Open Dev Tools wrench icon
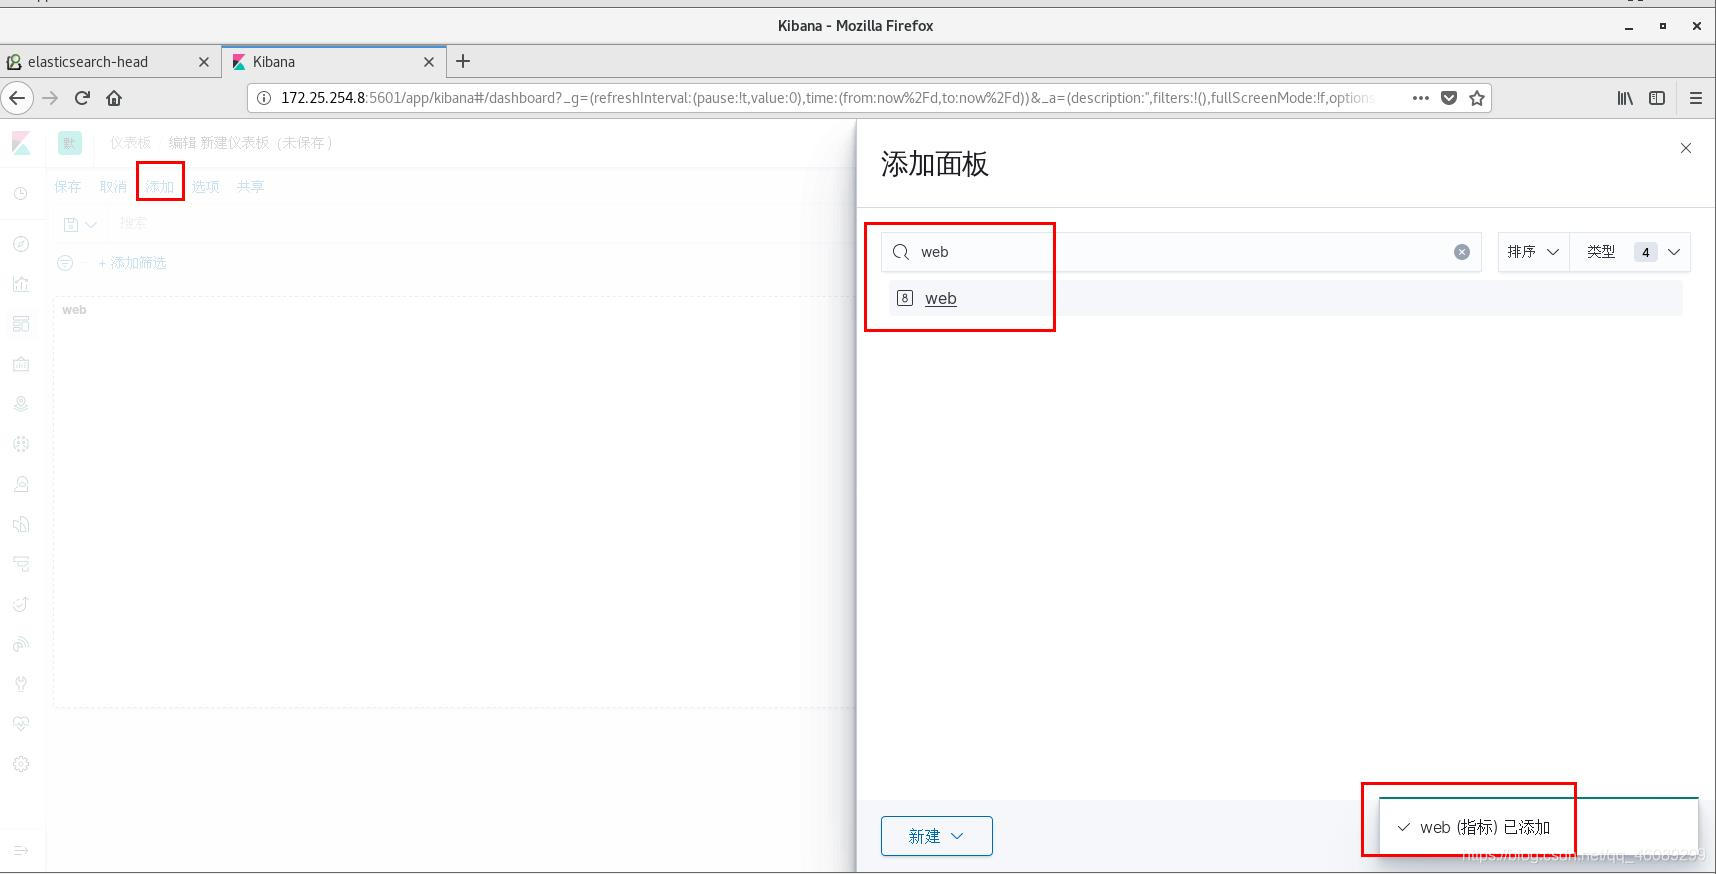The image size is (1716, 874). click(x=21, y=684)
